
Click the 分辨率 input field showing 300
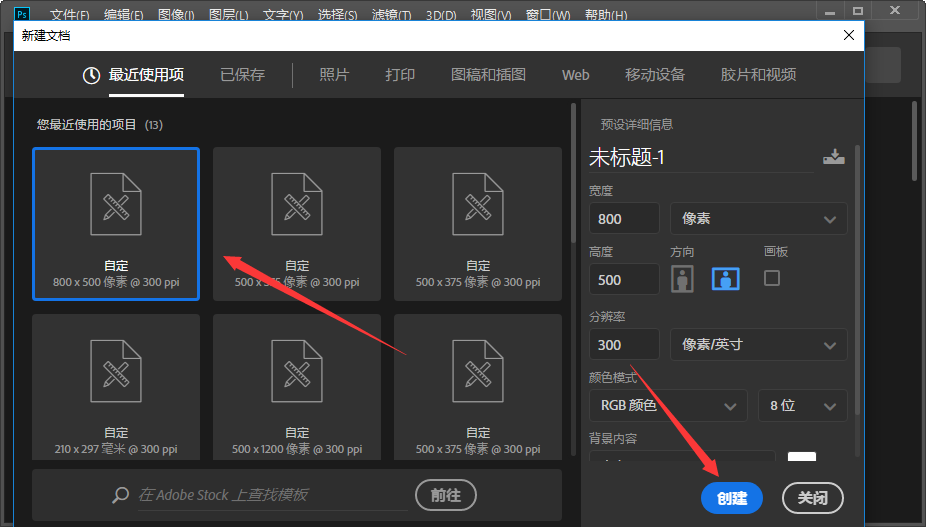[x=624, y=344]
